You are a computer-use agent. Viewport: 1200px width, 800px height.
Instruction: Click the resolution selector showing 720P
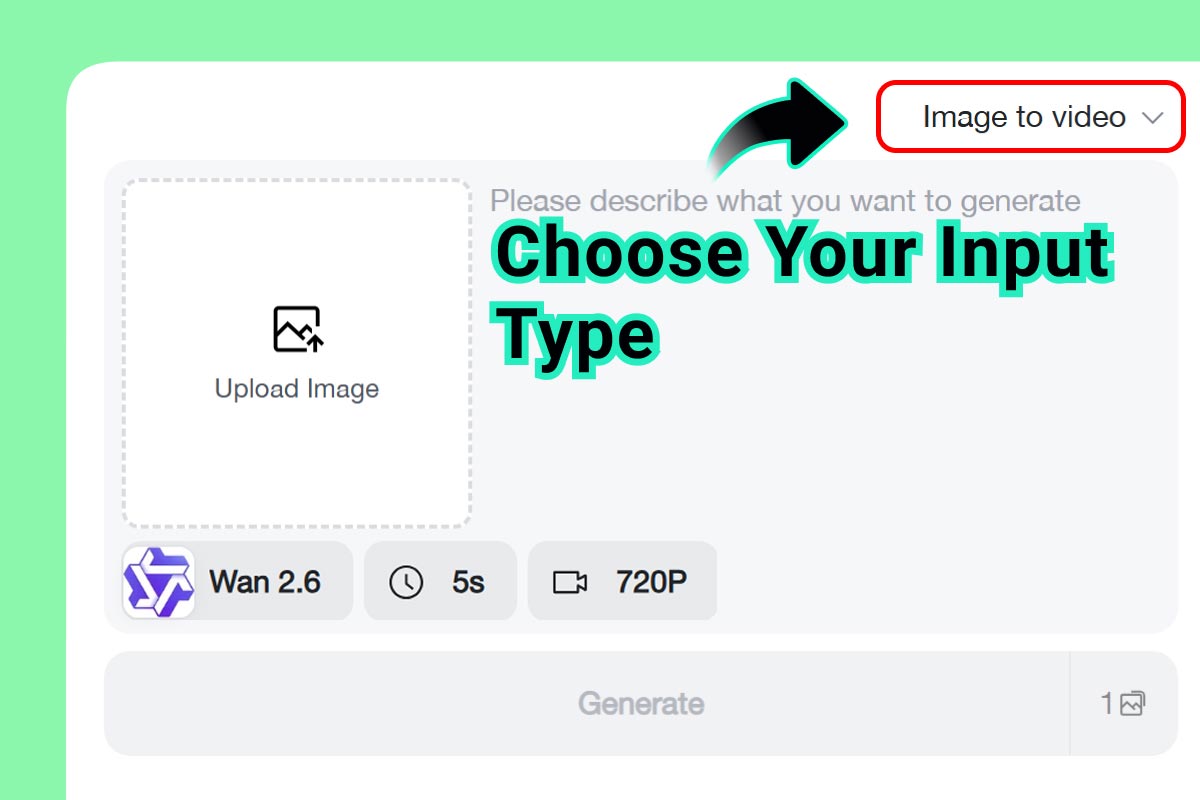click(x=622, y=581)
